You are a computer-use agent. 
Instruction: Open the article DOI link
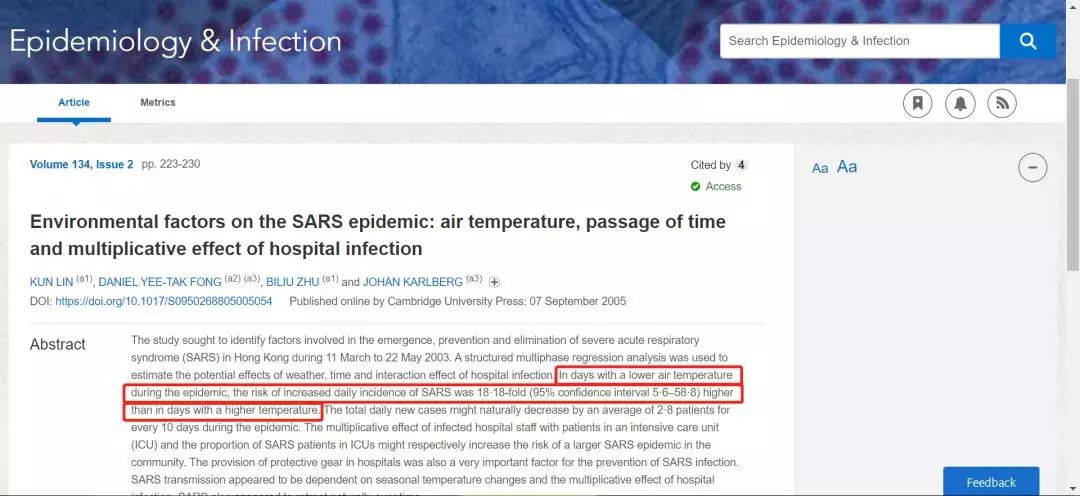163,301
